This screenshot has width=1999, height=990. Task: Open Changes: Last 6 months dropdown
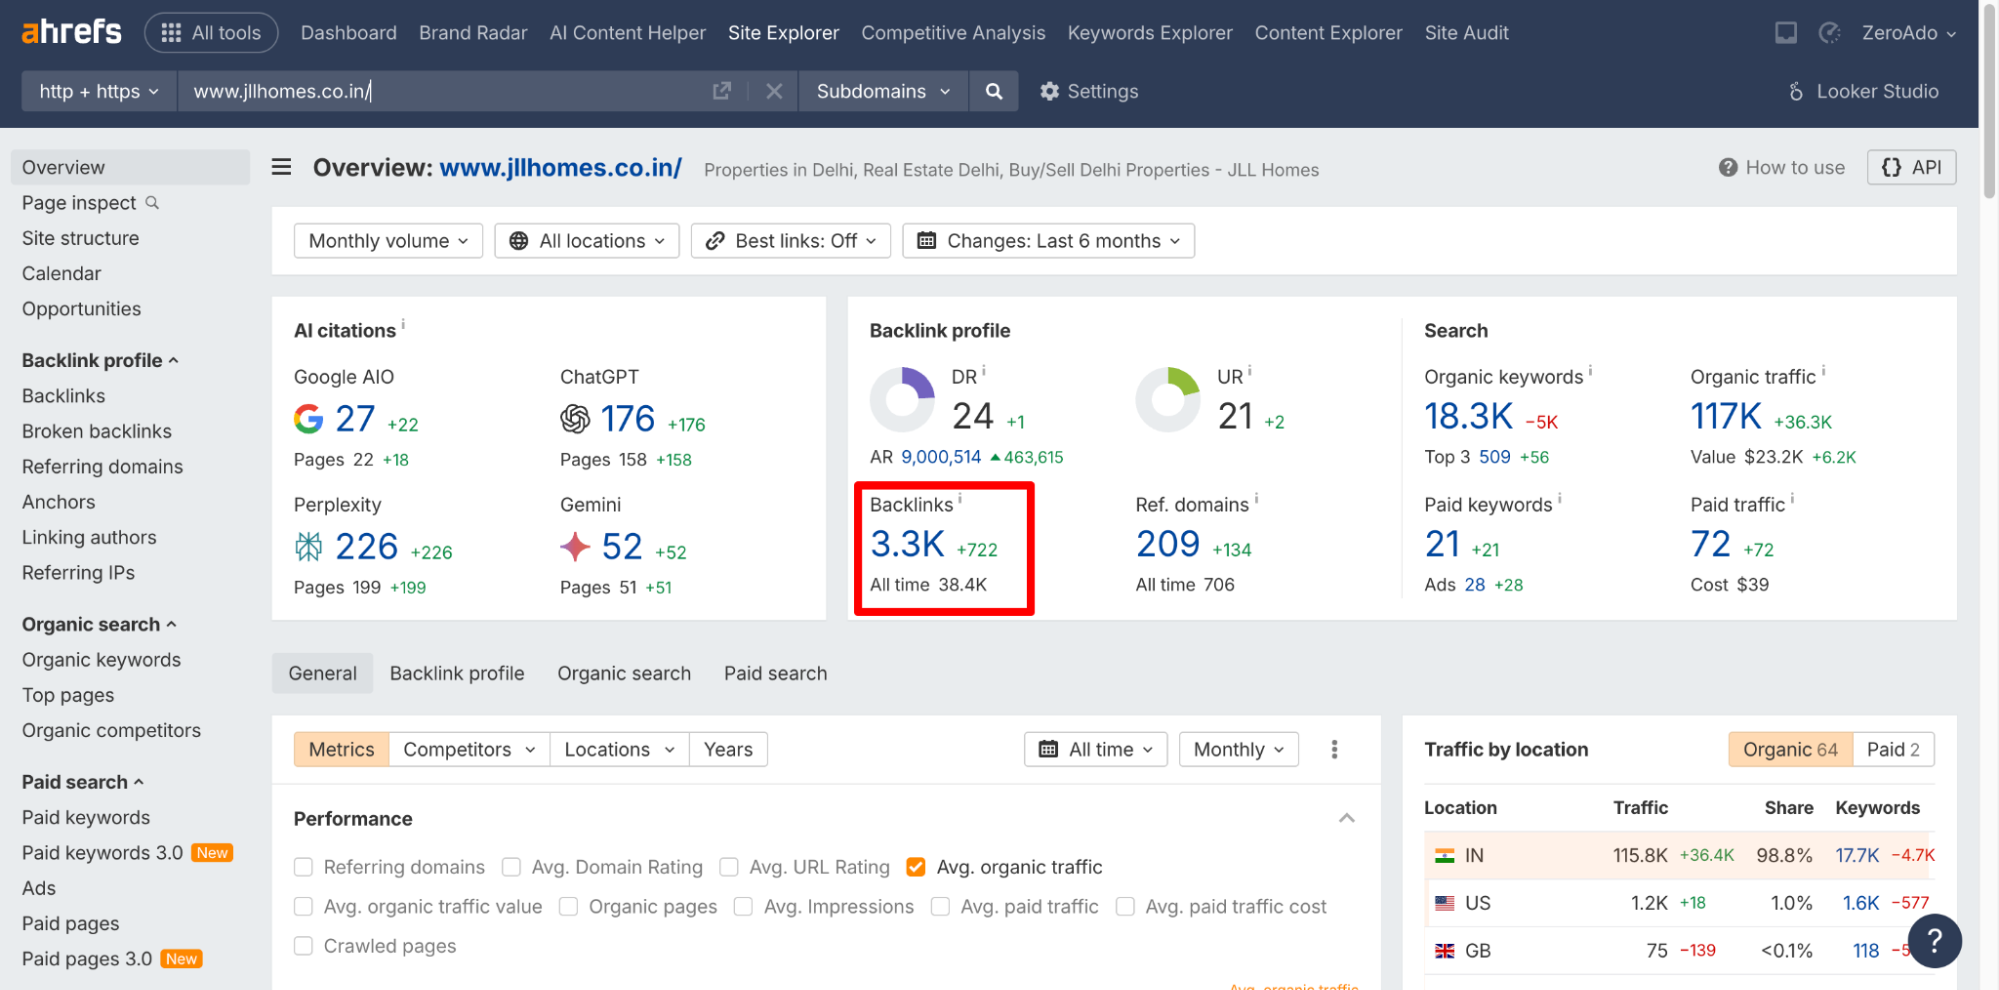tap(1048, 241)
